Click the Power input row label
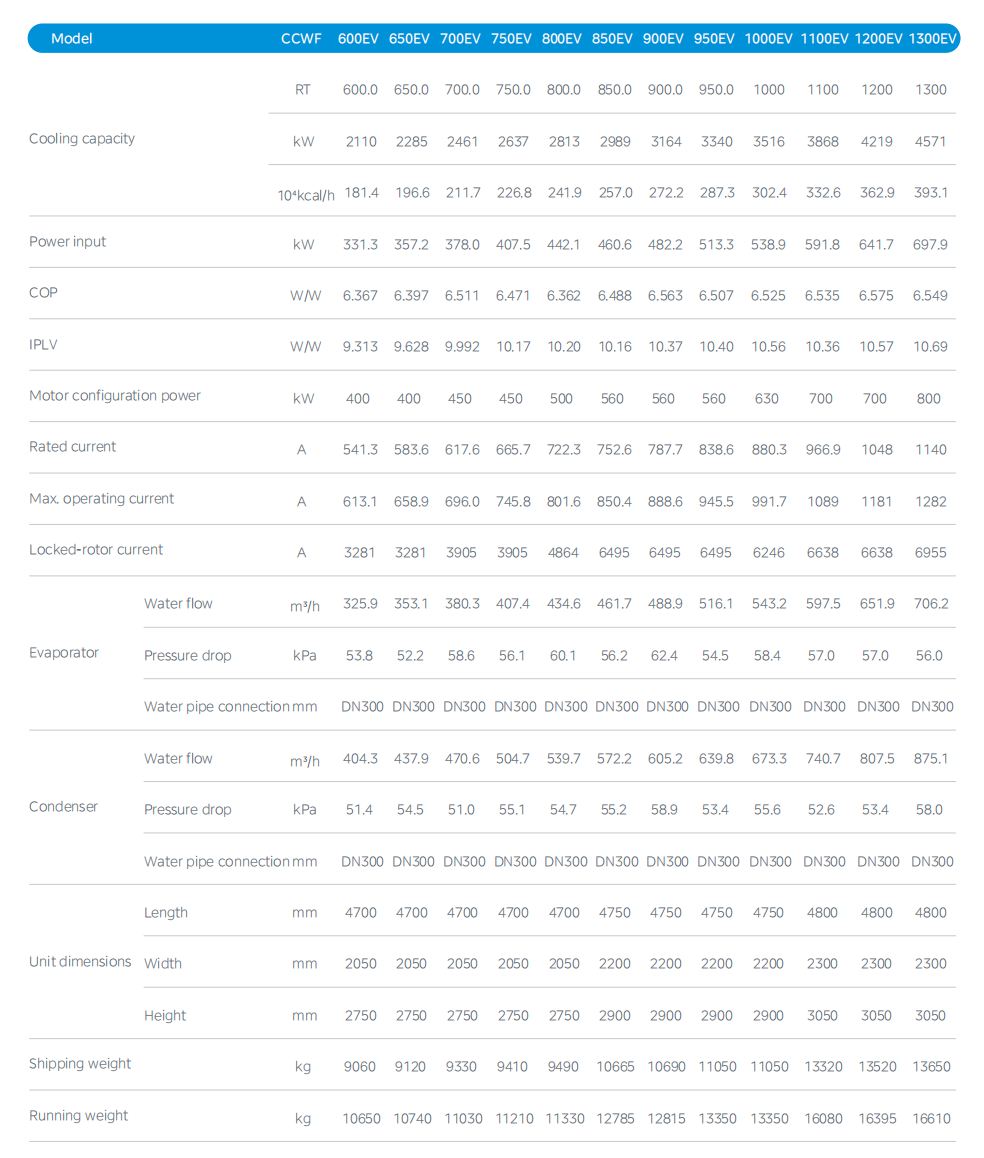This screenshot has width=984, height=1158. [67, 241]
